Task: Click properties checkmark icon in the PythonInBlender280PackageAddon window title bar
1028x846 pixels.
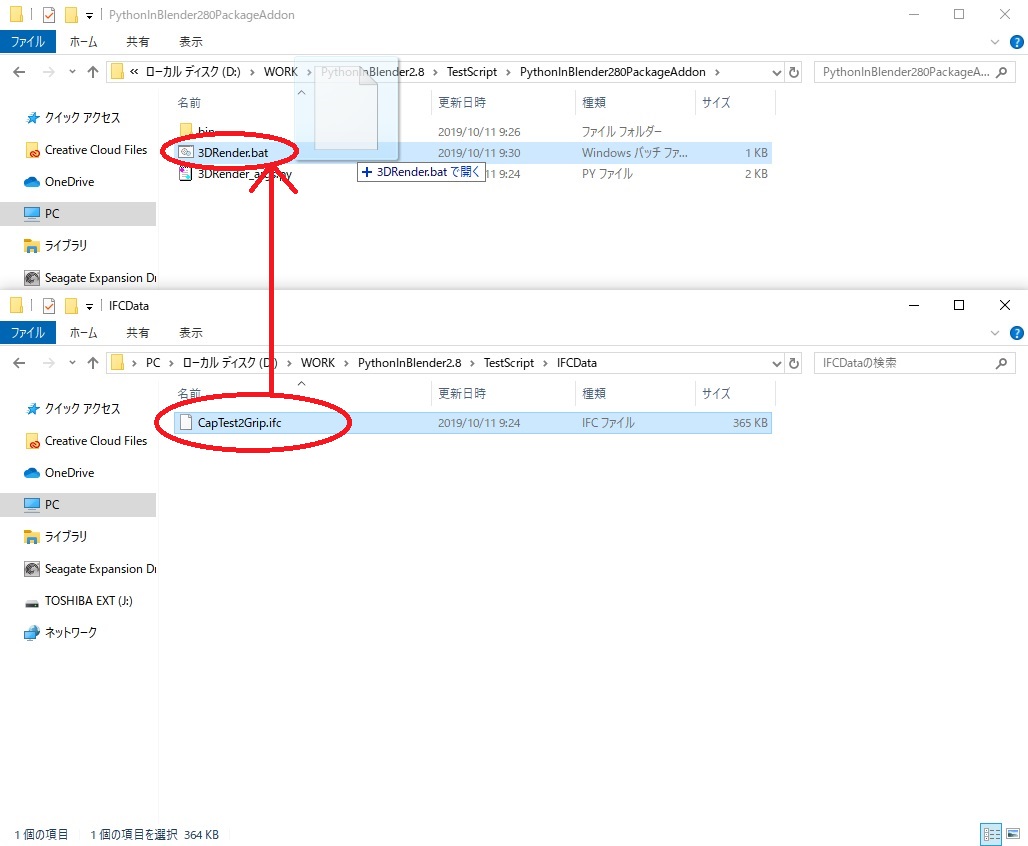Action: coord(49,14)
